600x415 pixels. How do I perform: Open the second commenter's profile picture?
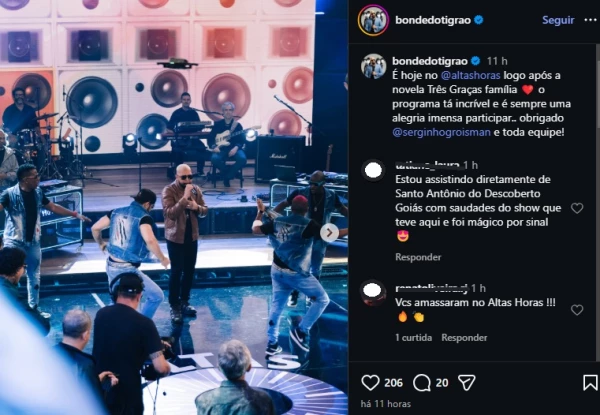coord(373,292)
